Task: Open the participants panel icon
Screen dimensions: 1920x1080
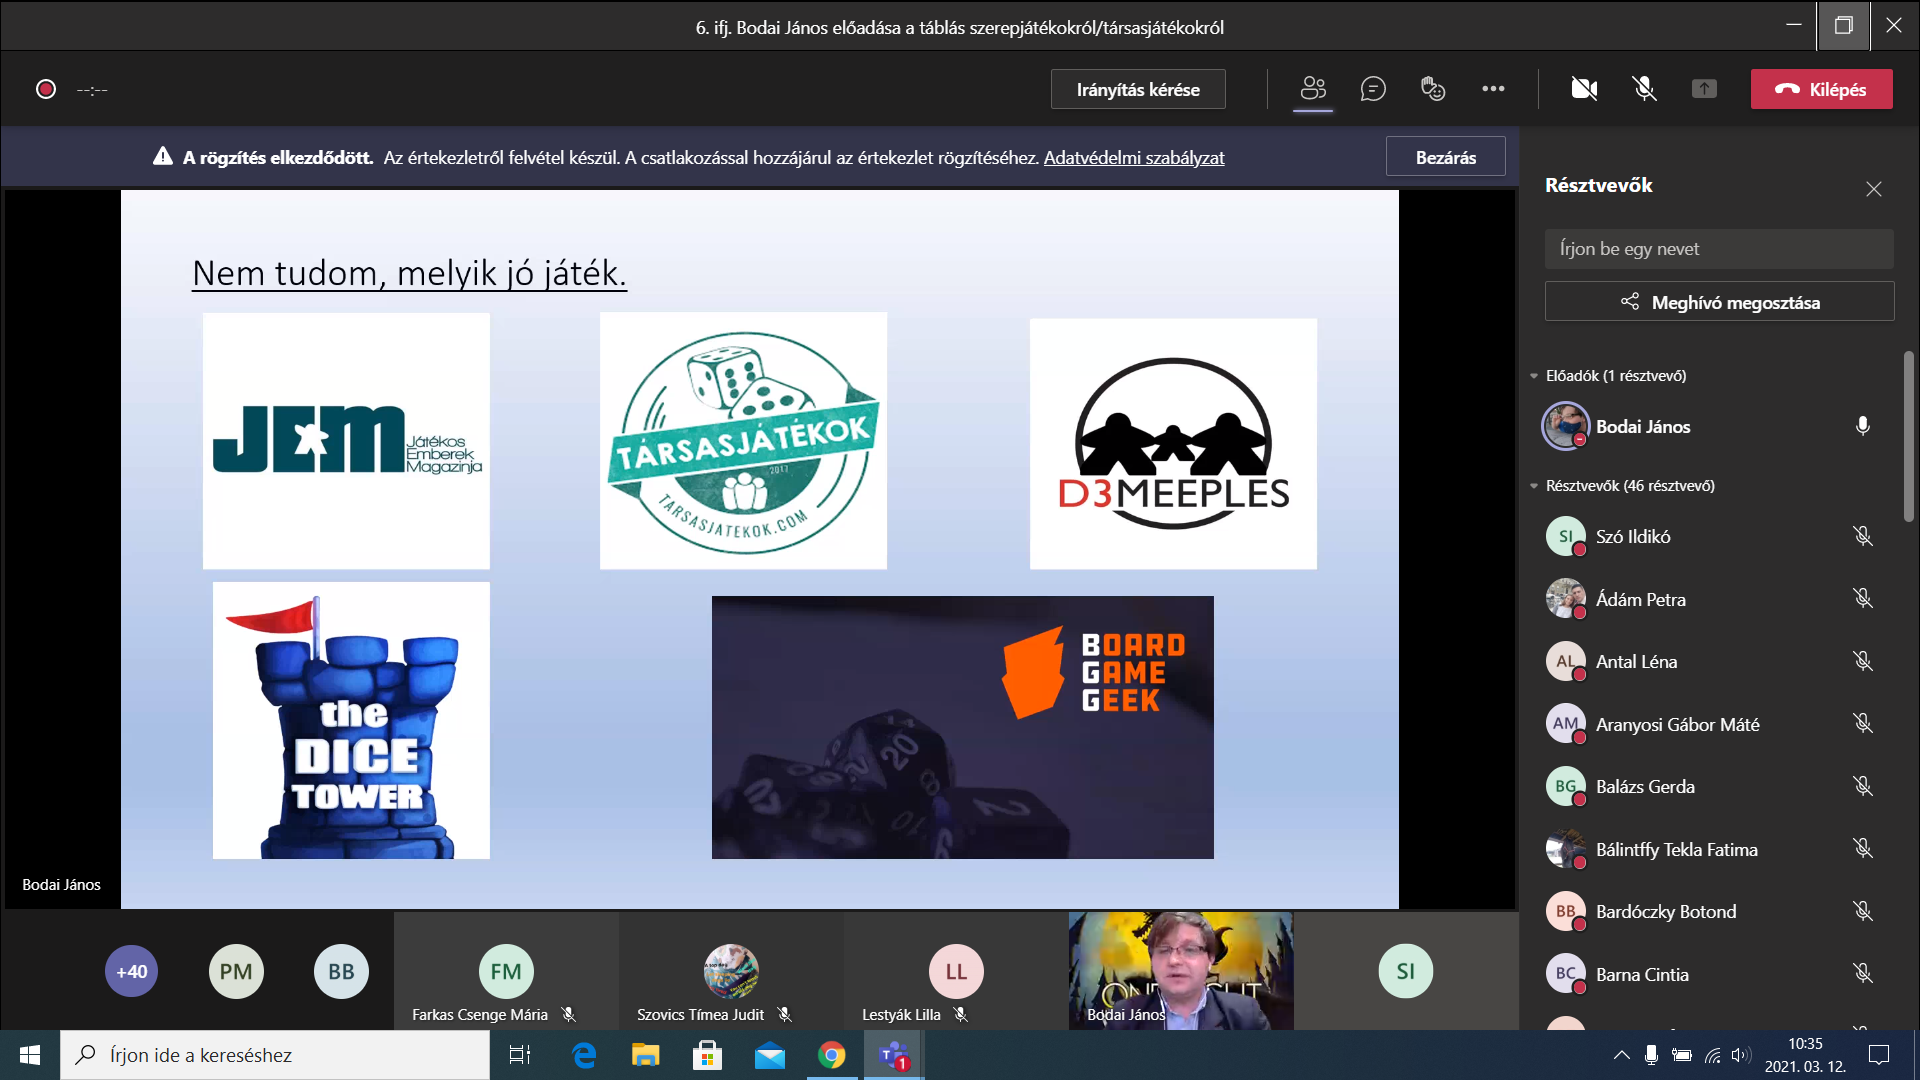Action: [1313, 89]
